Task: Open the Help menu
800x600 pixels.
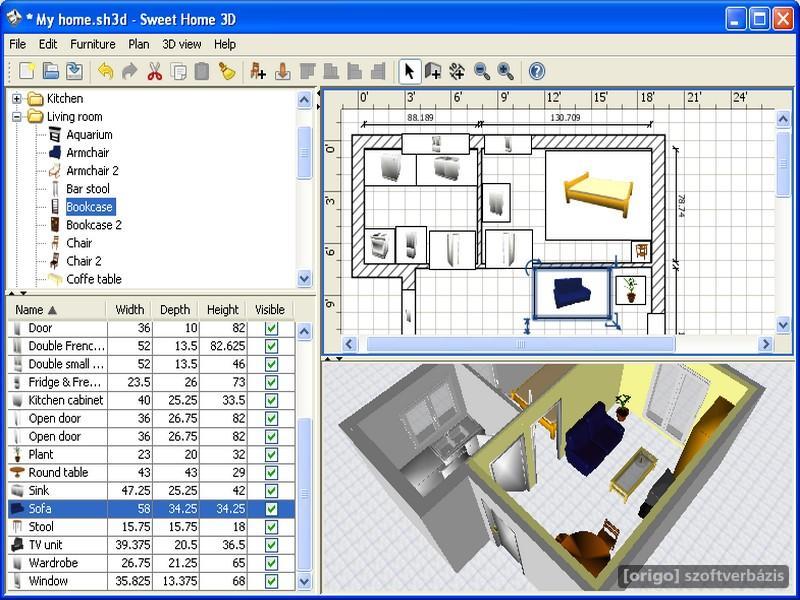Action: [224, 44]
